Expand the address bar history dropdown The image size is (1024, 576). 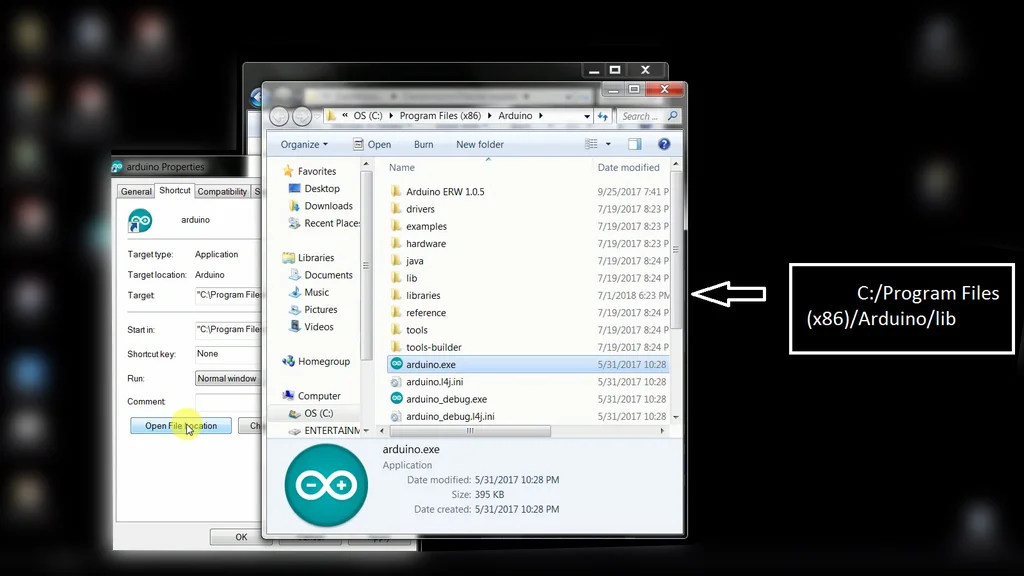[586, 116]
